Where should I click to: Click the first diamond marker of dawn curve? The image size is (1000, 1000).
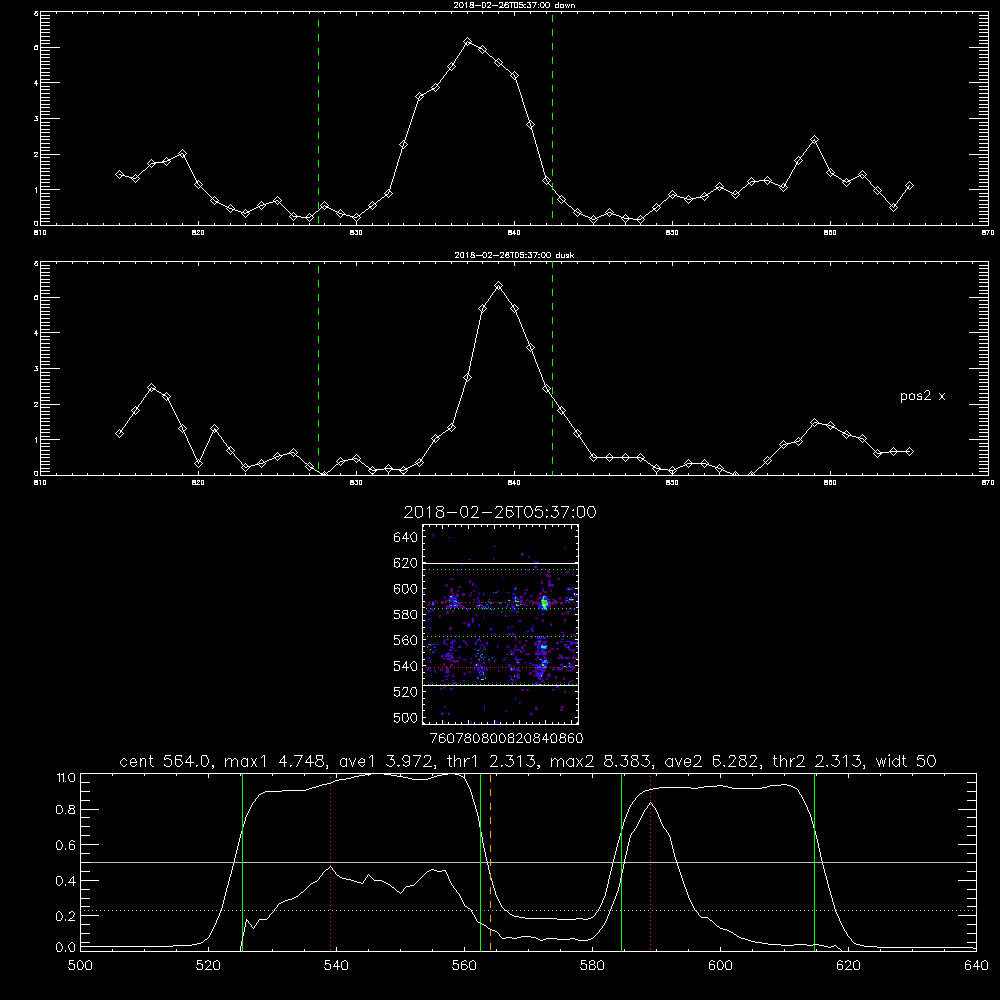click(x=119, y=174)
